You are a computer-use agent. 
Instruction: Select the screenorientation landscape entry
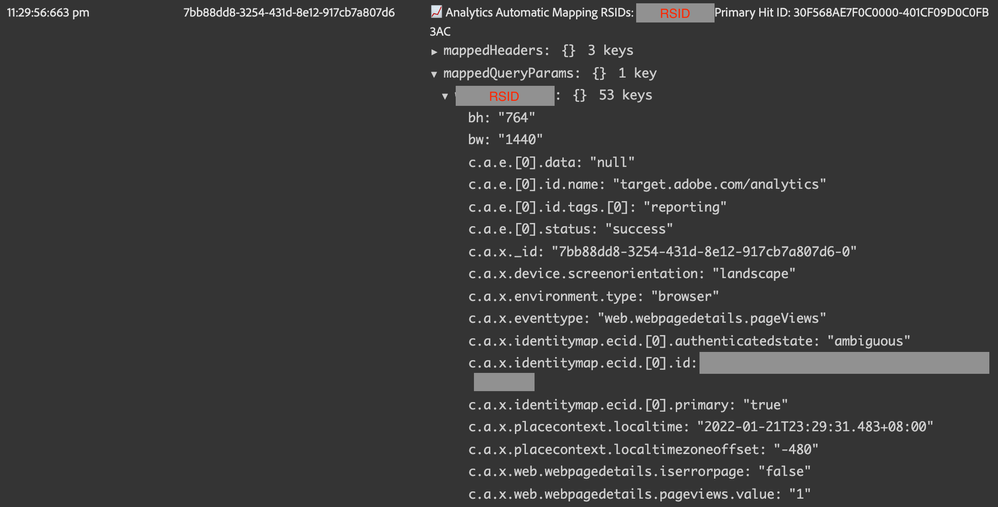point(631,273)
